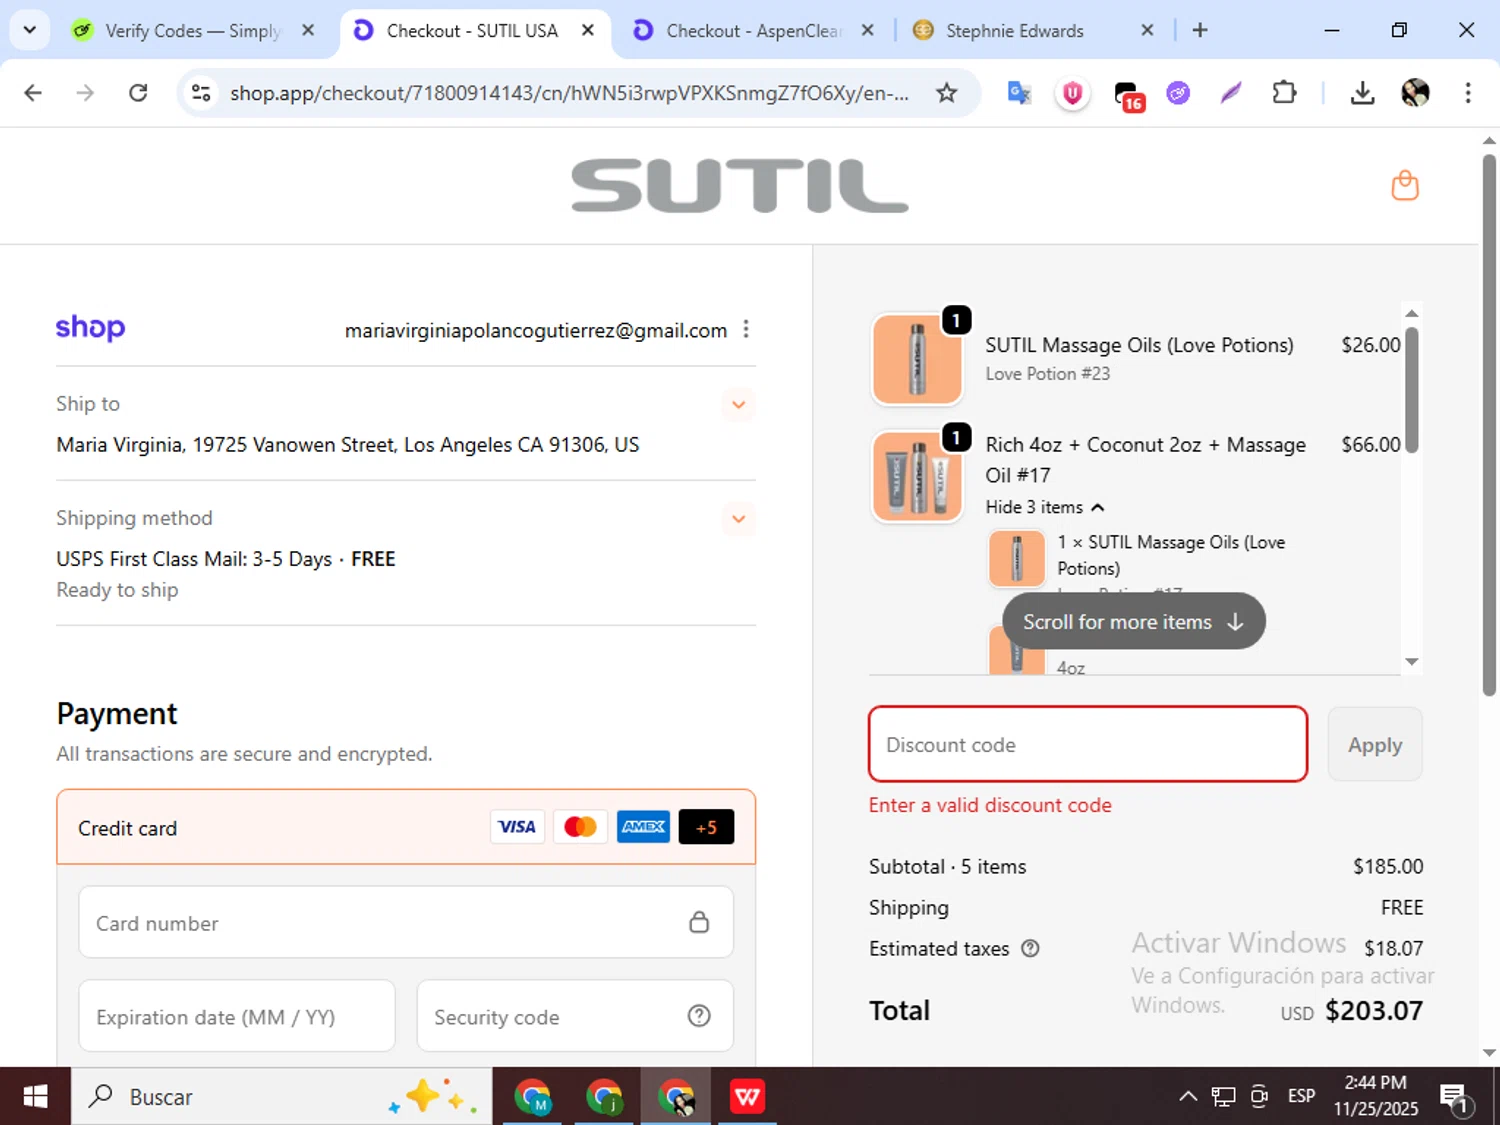Viewport: 1500px width, 1125px height.
Task: Click the order summary scroll-down arrow
Action: point(1411,661)
